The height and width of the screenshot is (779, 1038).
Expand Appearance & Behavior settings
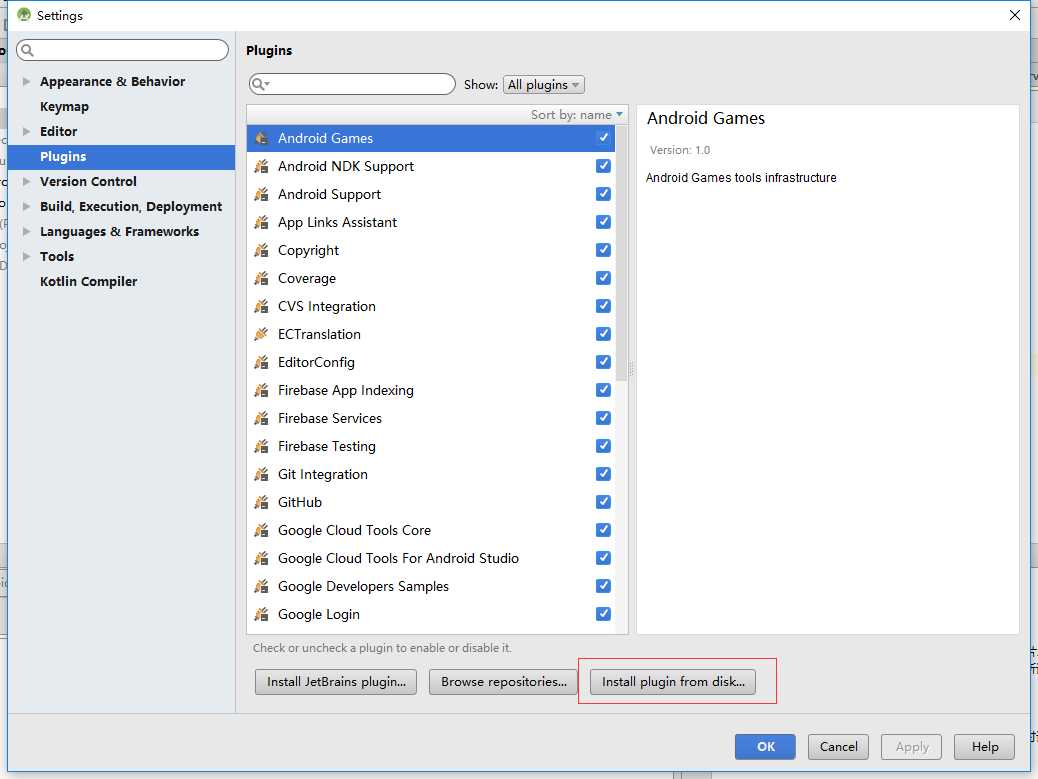coord(26,81)
